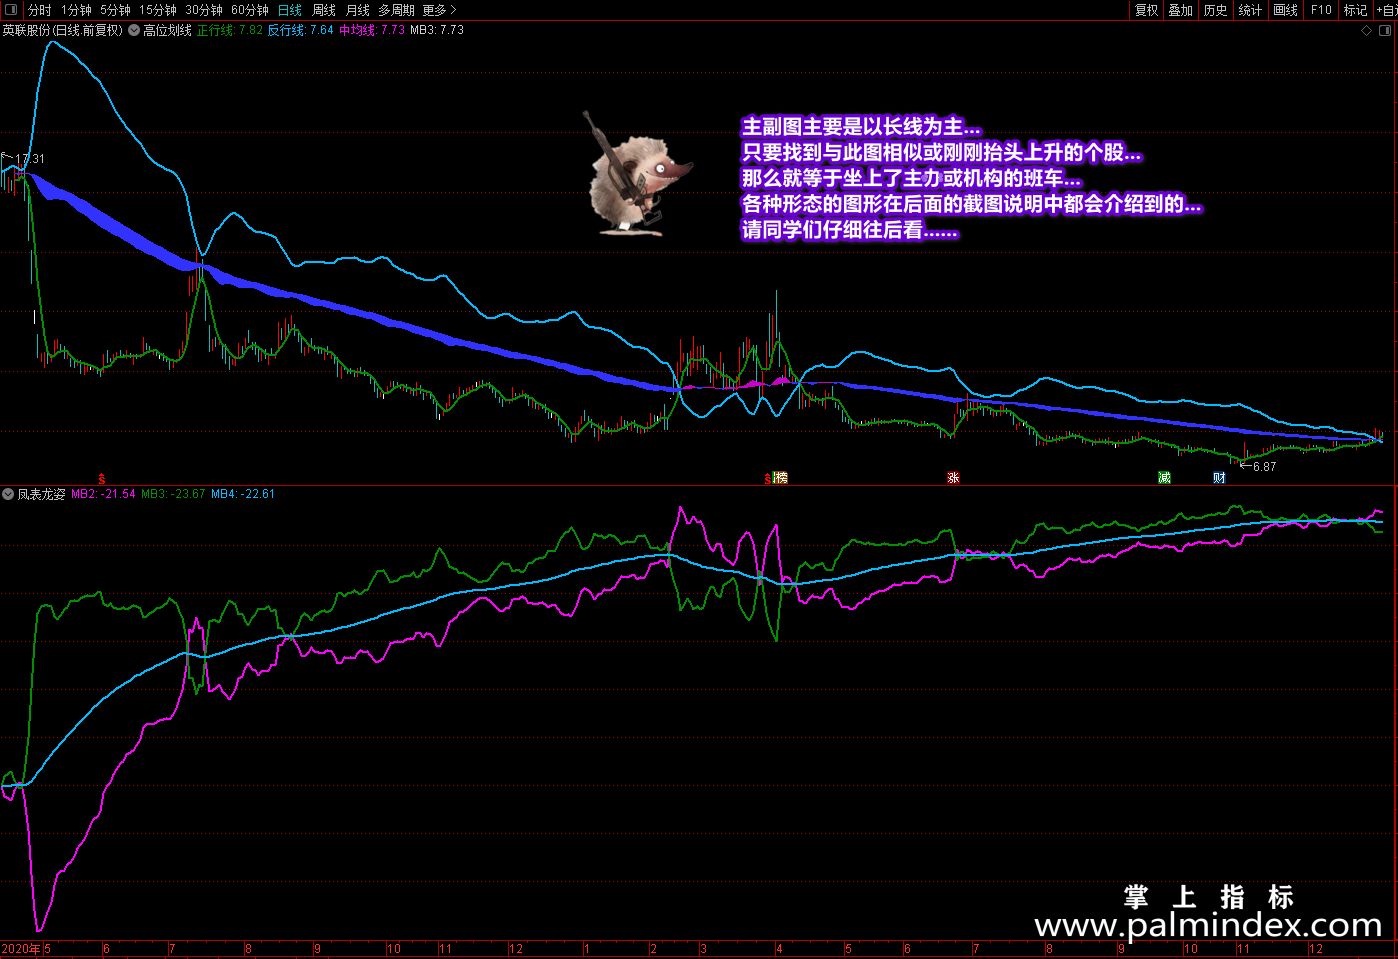Switch to 60分钟 period

(x=250, y=10)
